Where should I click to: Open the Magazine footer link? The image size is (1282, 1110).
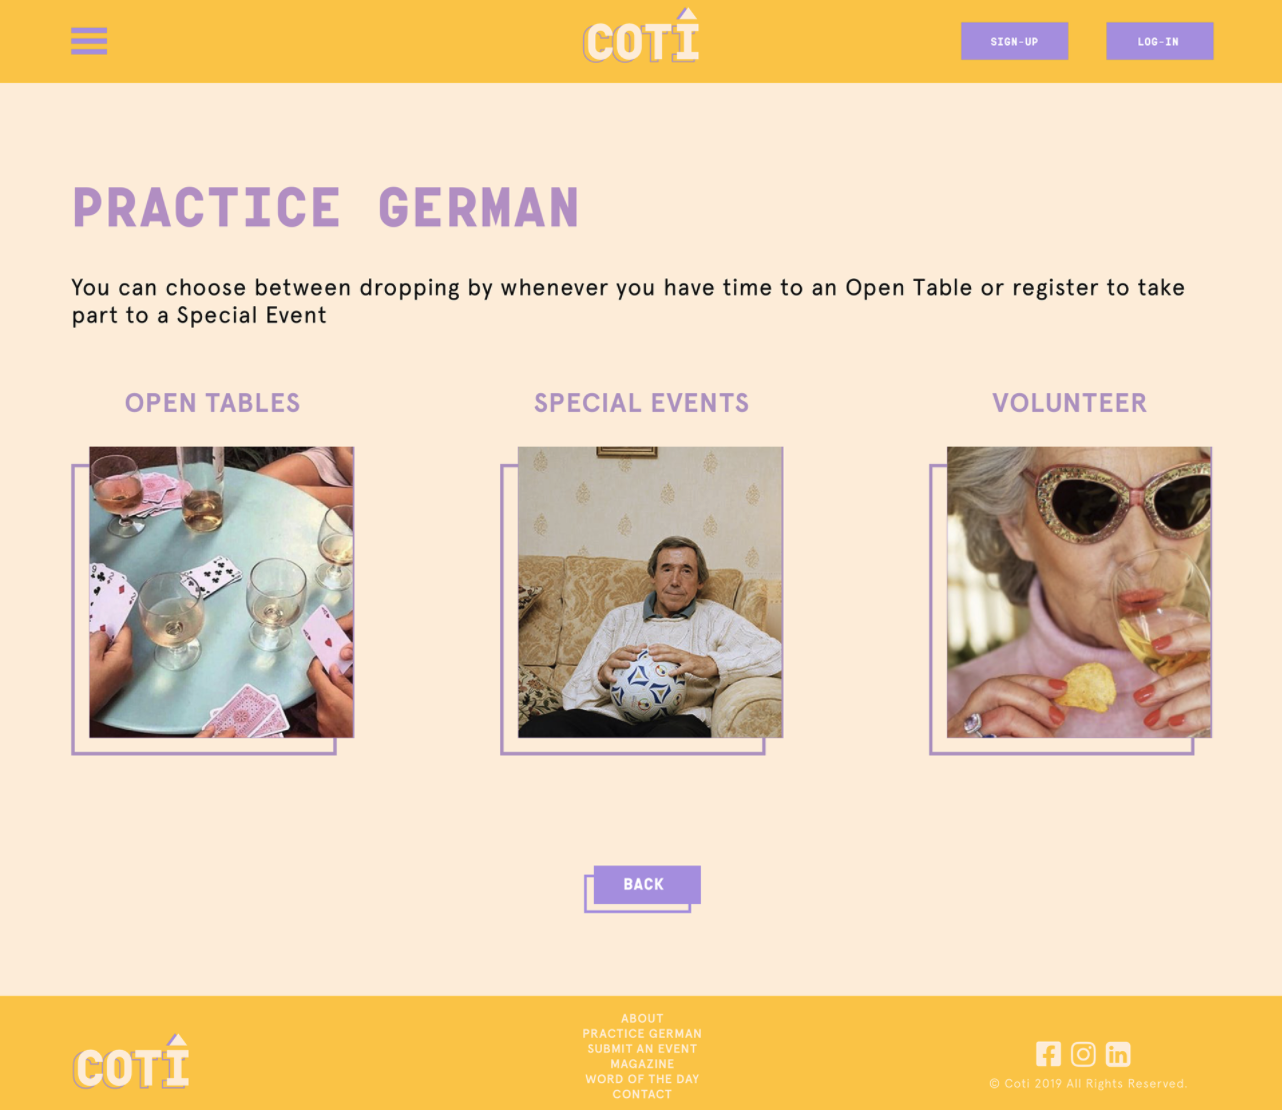tap(642, 1064)
